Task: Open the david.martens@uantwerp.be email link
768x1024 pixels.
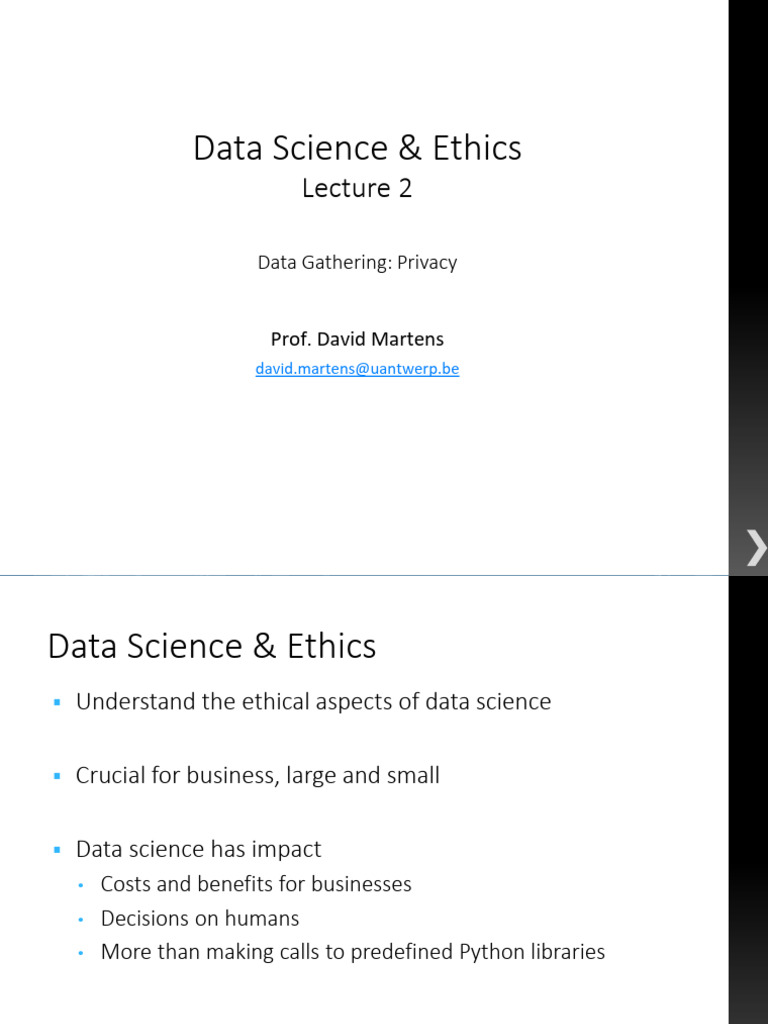Action: [357, 369]
